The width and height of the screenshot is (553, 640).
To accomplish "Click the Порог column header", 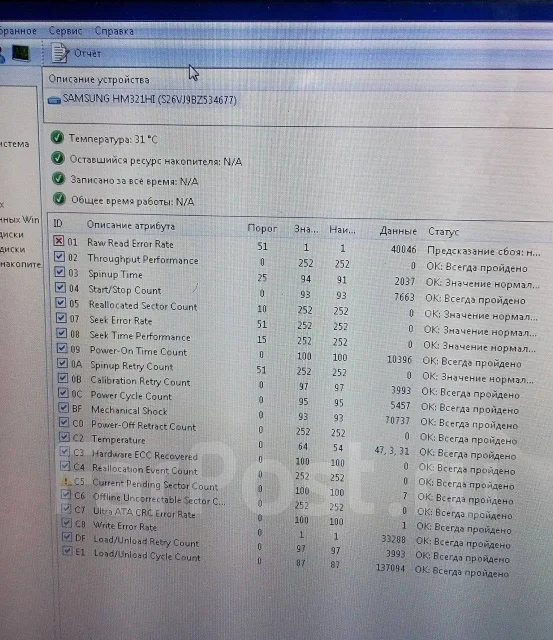I will tap(262, 229).
